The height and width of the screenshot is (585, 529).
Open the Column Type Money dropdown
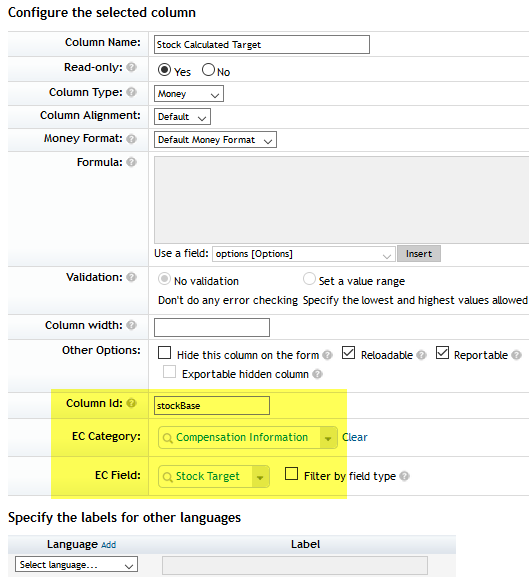[189, 94]
